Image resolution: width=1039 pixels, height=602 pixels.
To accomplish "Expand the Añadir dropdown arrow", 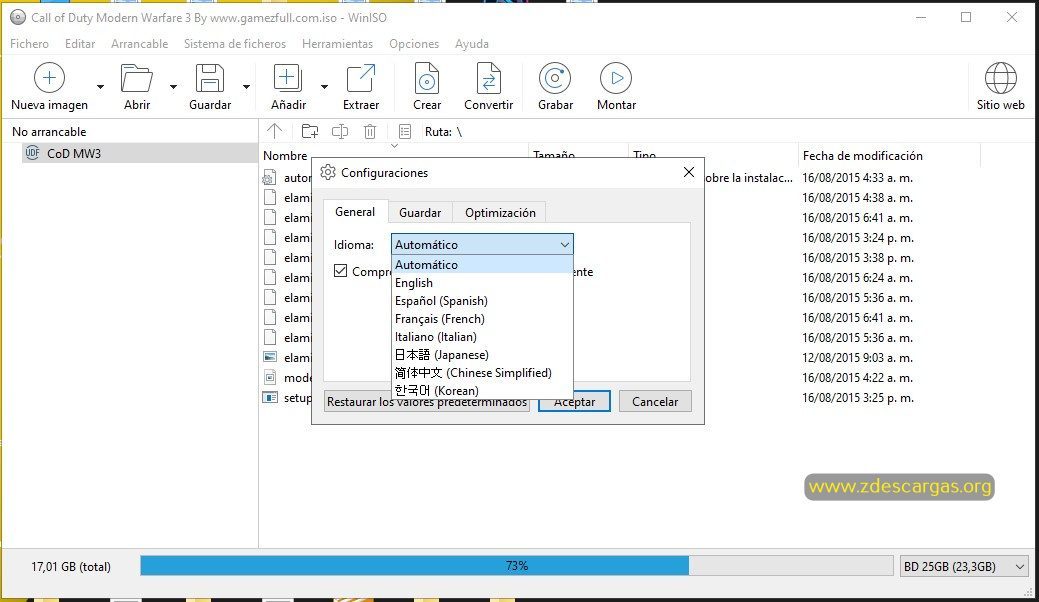I will click(324, 87).
